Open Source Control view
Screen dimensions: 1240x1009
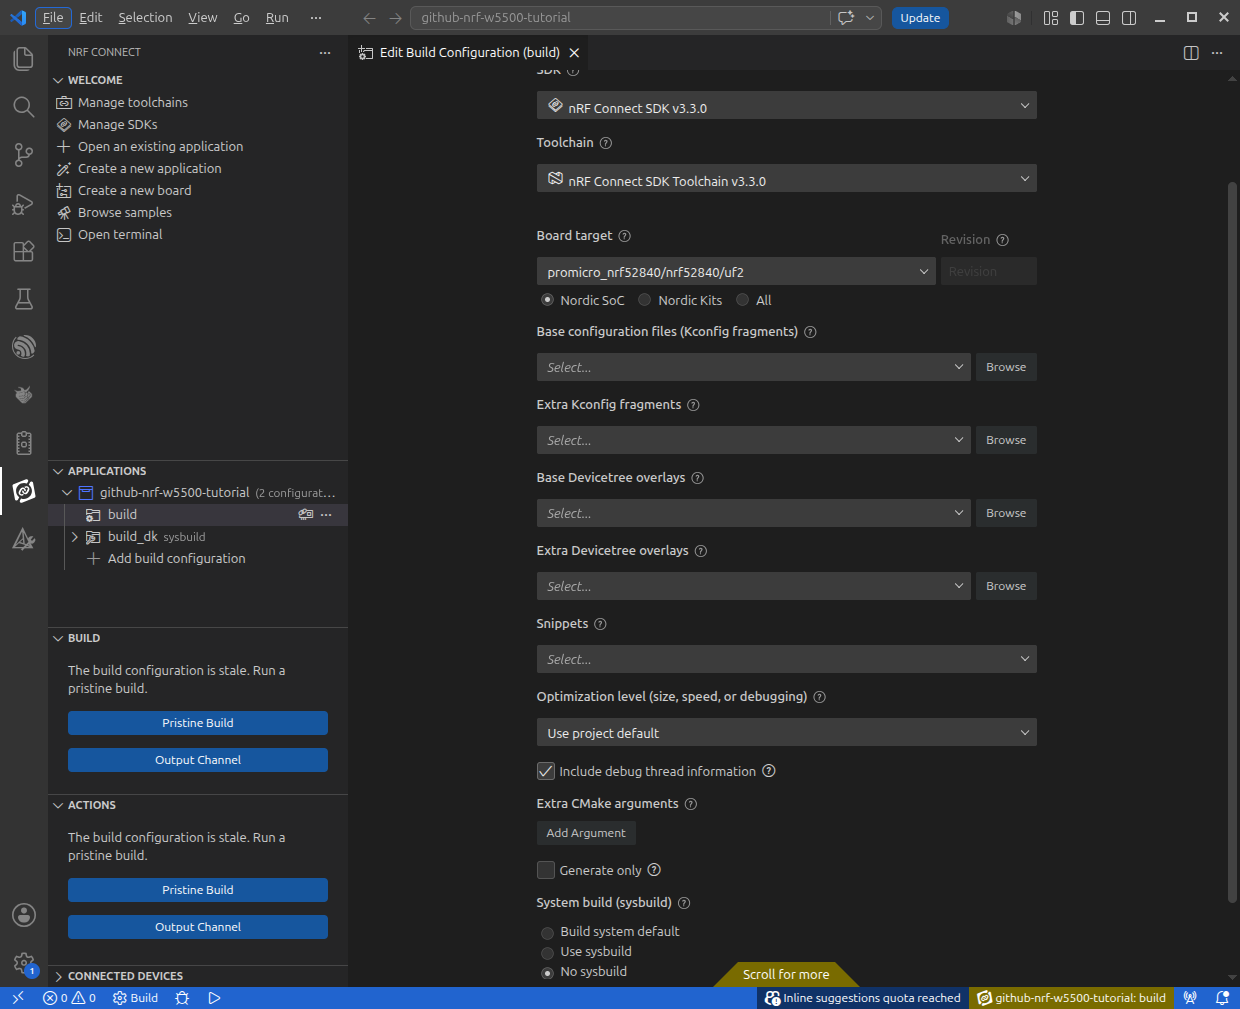point(24,155)
